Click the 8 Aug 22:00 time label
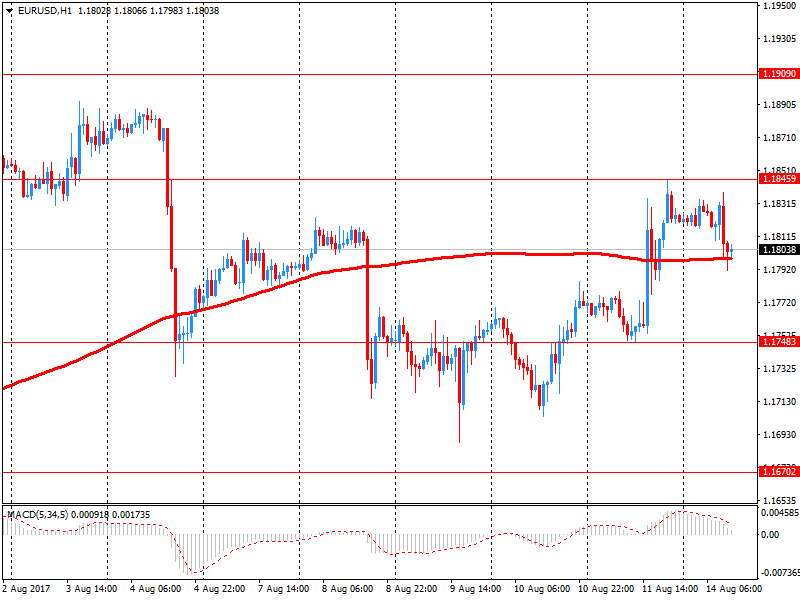The width and height of the screenshot is (800, 600). tap(412, 589)
